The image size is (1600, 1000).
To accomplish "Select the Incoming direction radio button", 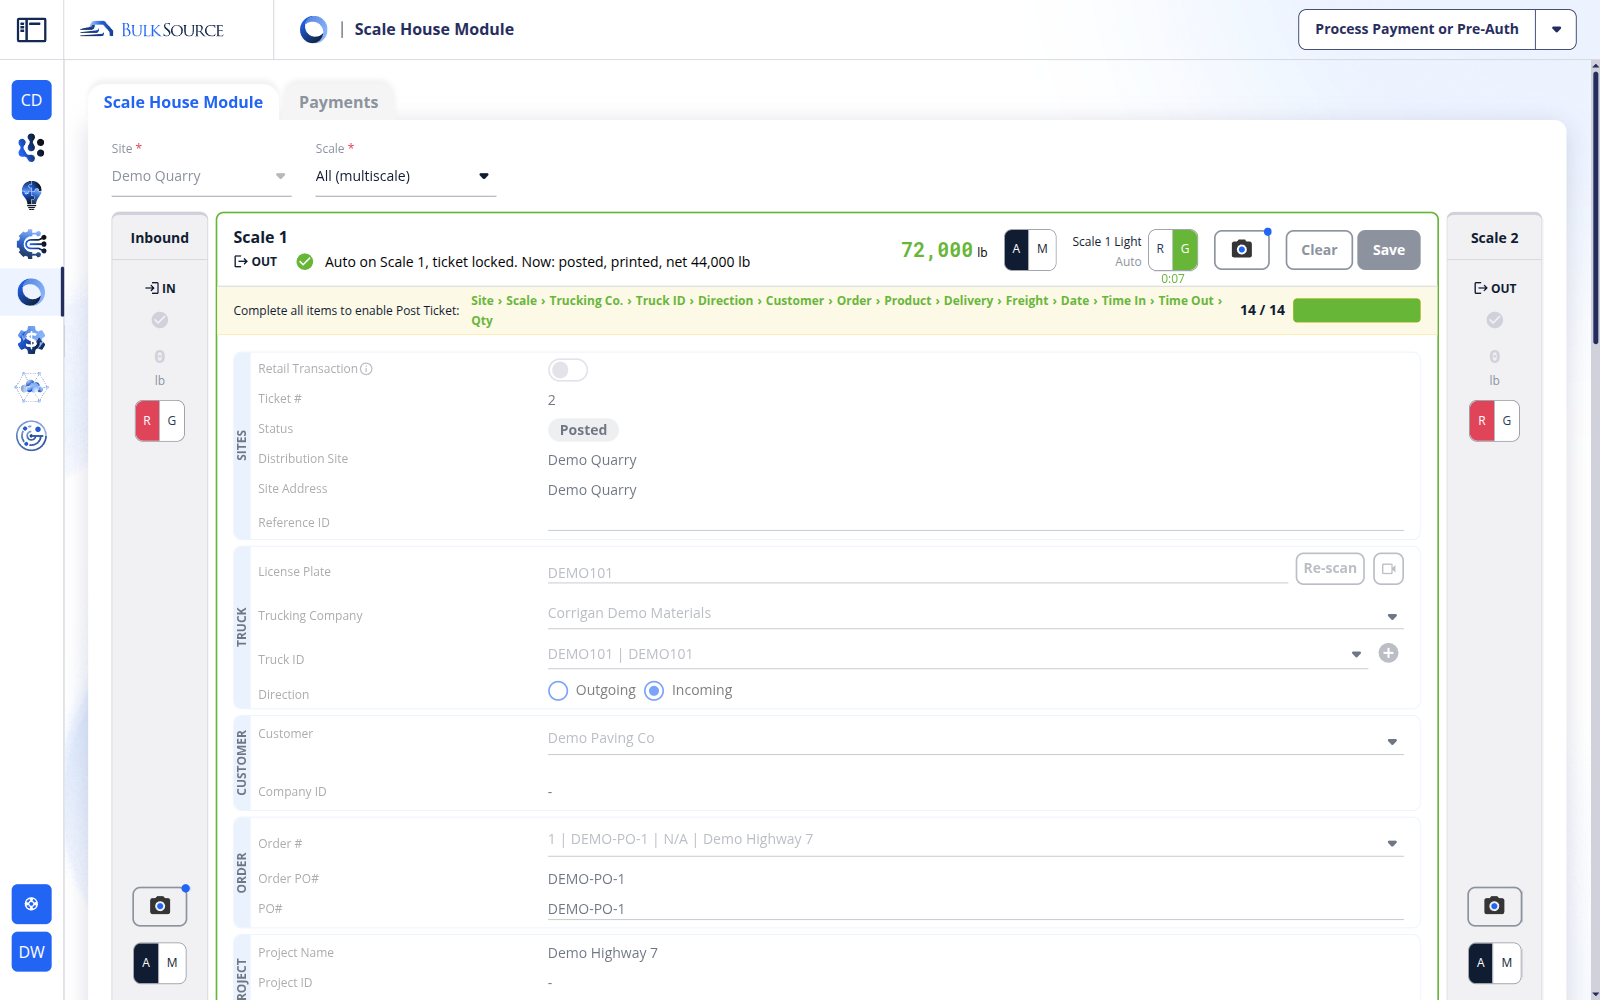I will click(654, 691).
